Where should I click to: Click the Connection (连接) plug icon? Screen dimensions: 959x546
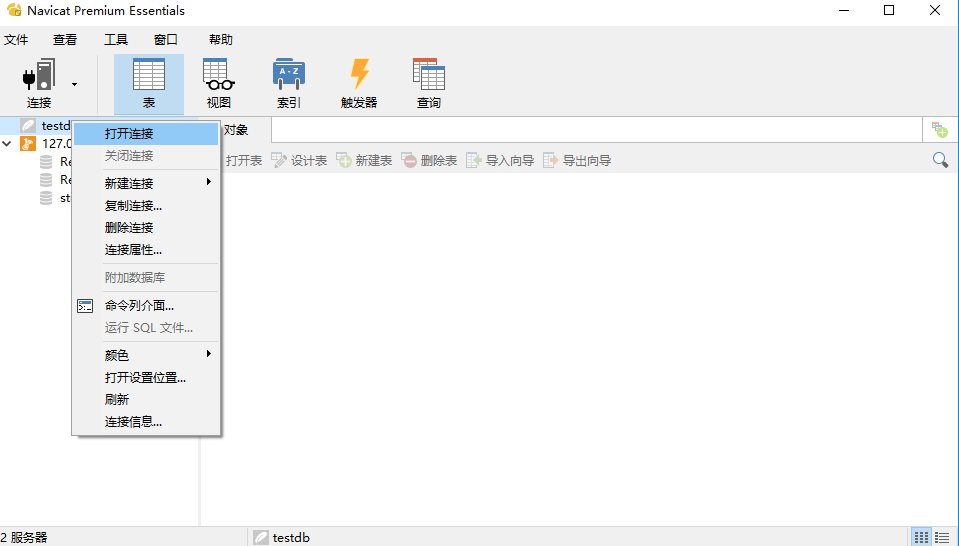click(x=39, y=75)
